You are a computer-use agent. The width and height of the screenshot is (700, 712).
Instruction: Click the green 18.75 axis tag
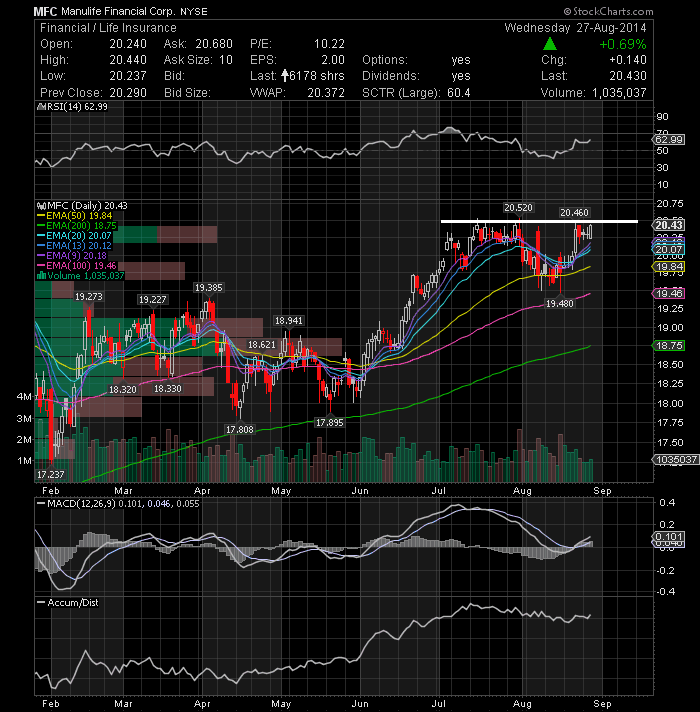coord(669,346)
